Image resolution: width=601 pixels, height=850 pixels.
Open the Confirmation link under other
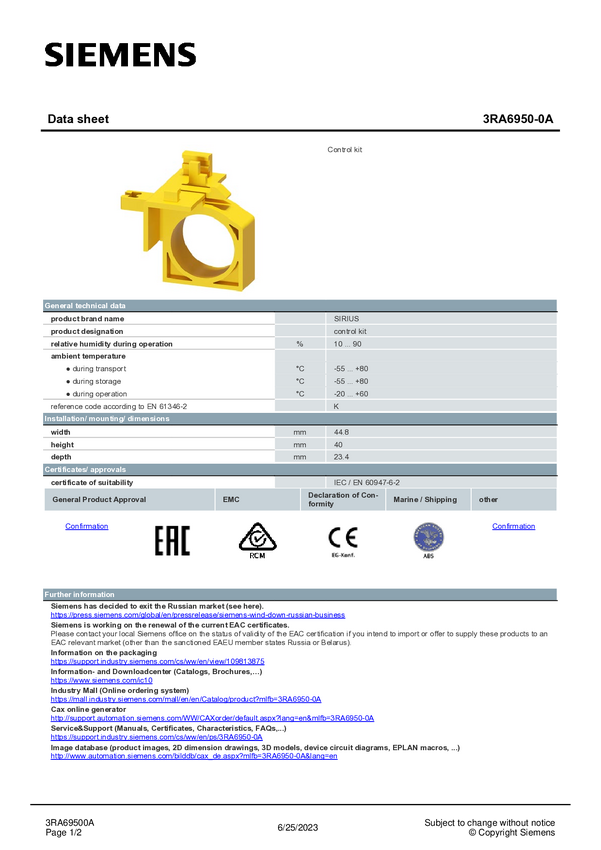(513, 526)
